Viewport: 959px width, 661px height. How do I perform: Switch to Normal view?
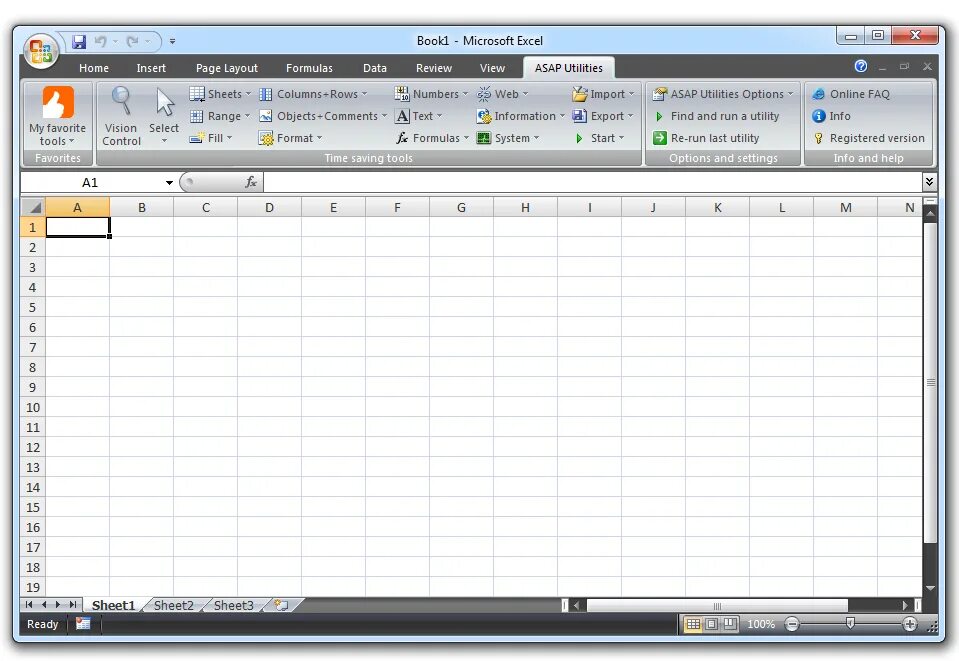[692, 624]
